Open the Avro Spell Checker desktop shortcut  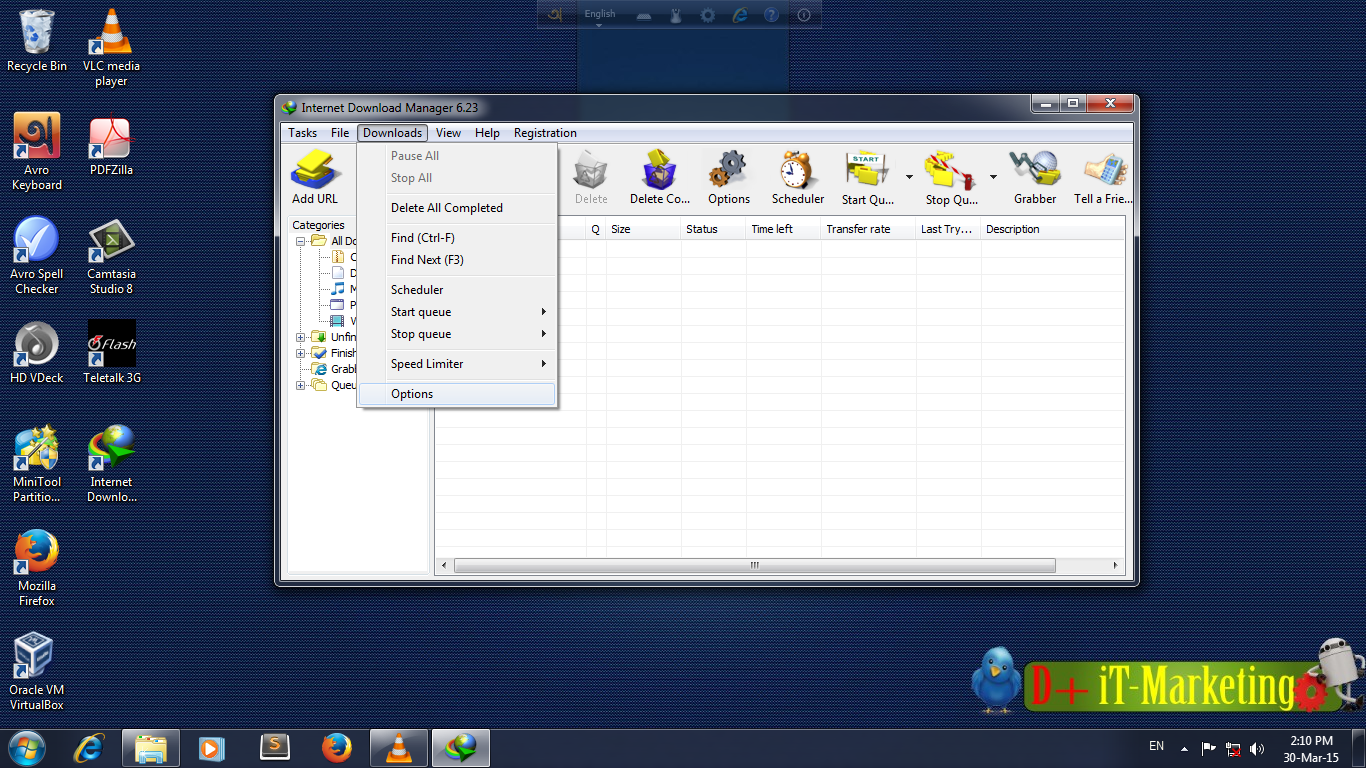coord(37,255)
